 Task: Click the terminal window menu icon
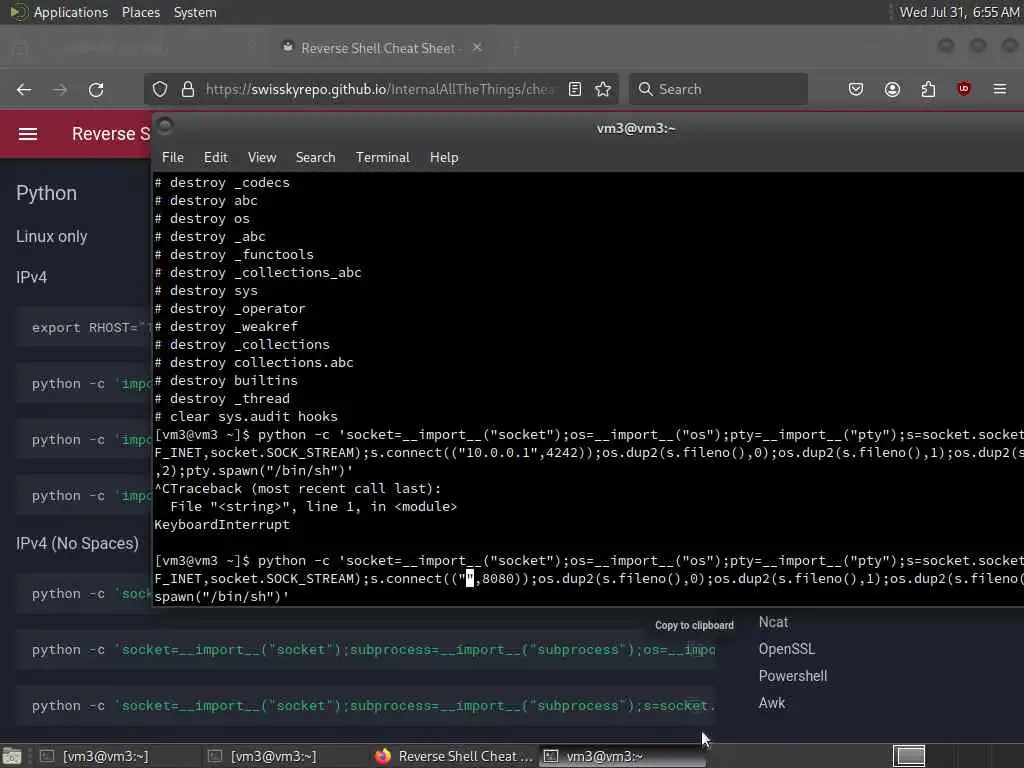coord(165,125)
